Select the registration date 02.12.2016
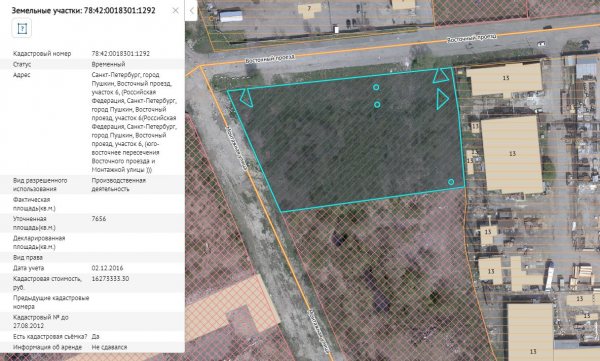 point(107,268)
